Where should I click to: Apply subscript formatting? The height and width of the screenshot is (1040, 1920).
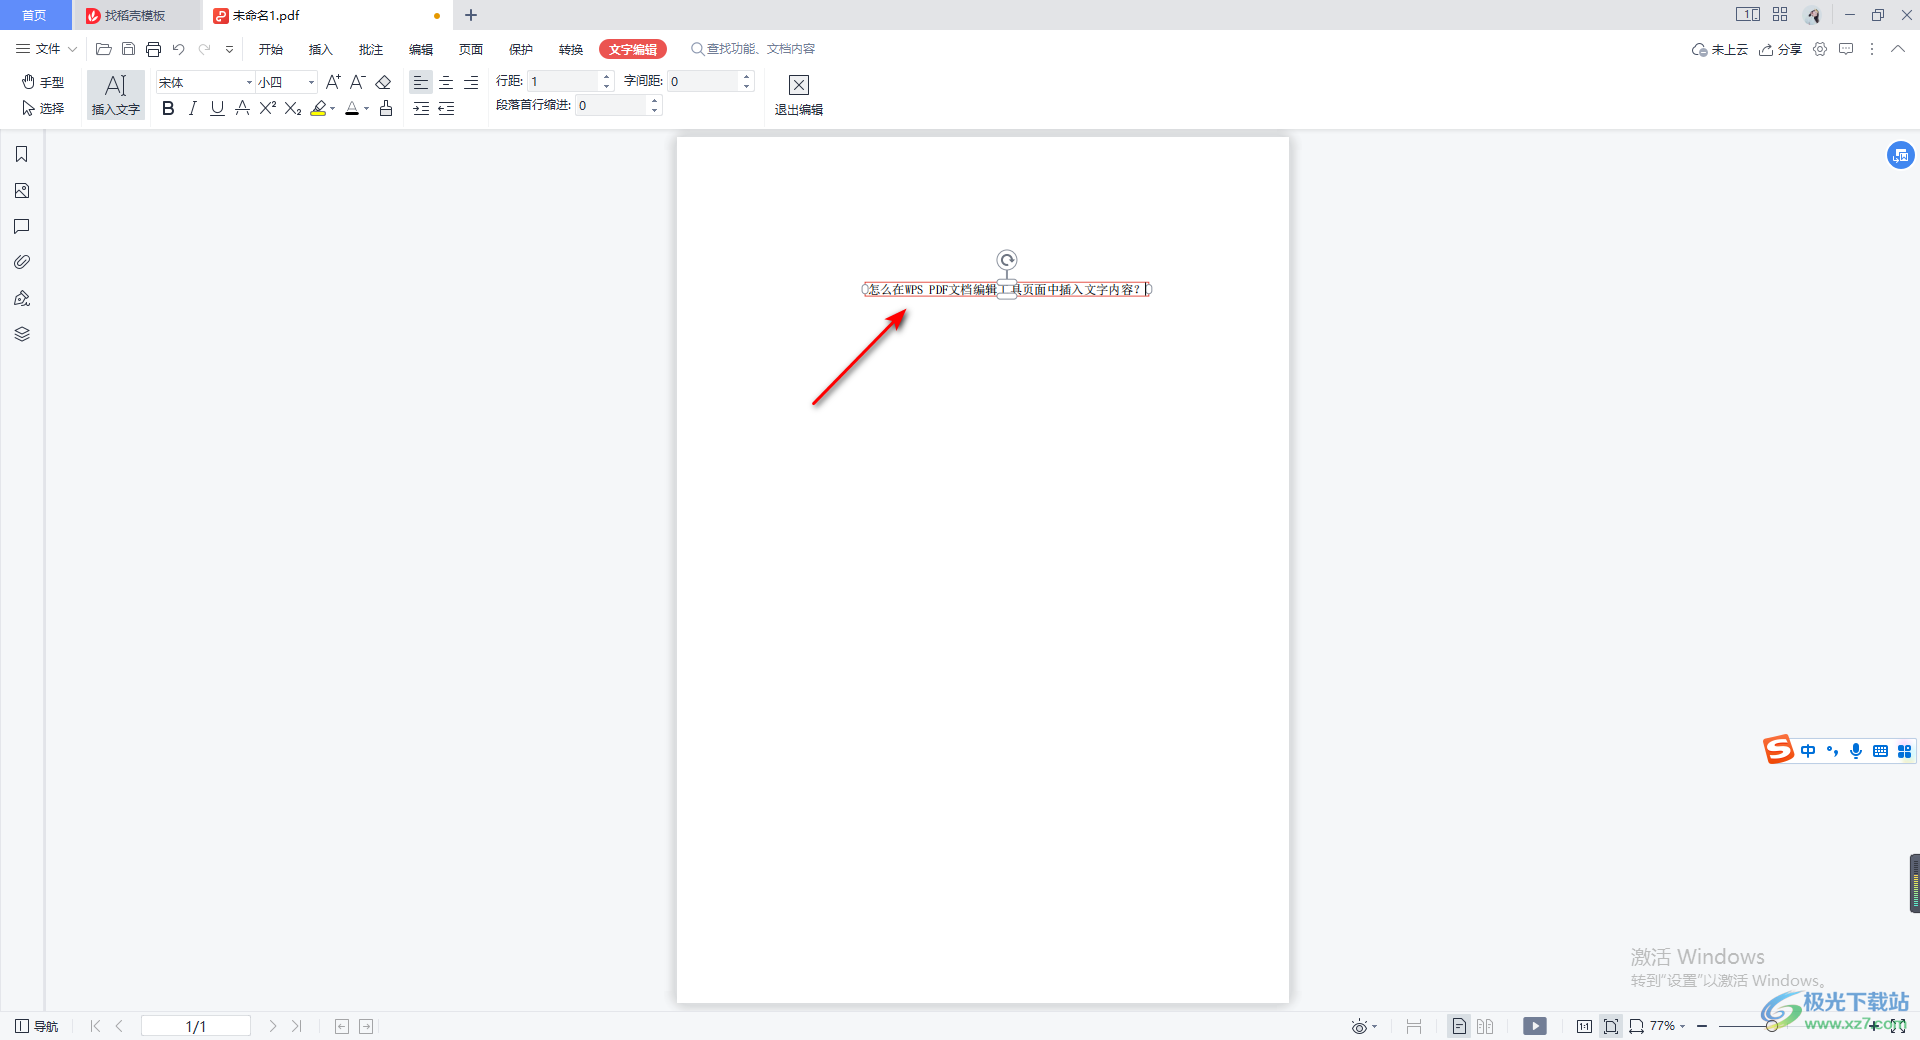[293, 108]
